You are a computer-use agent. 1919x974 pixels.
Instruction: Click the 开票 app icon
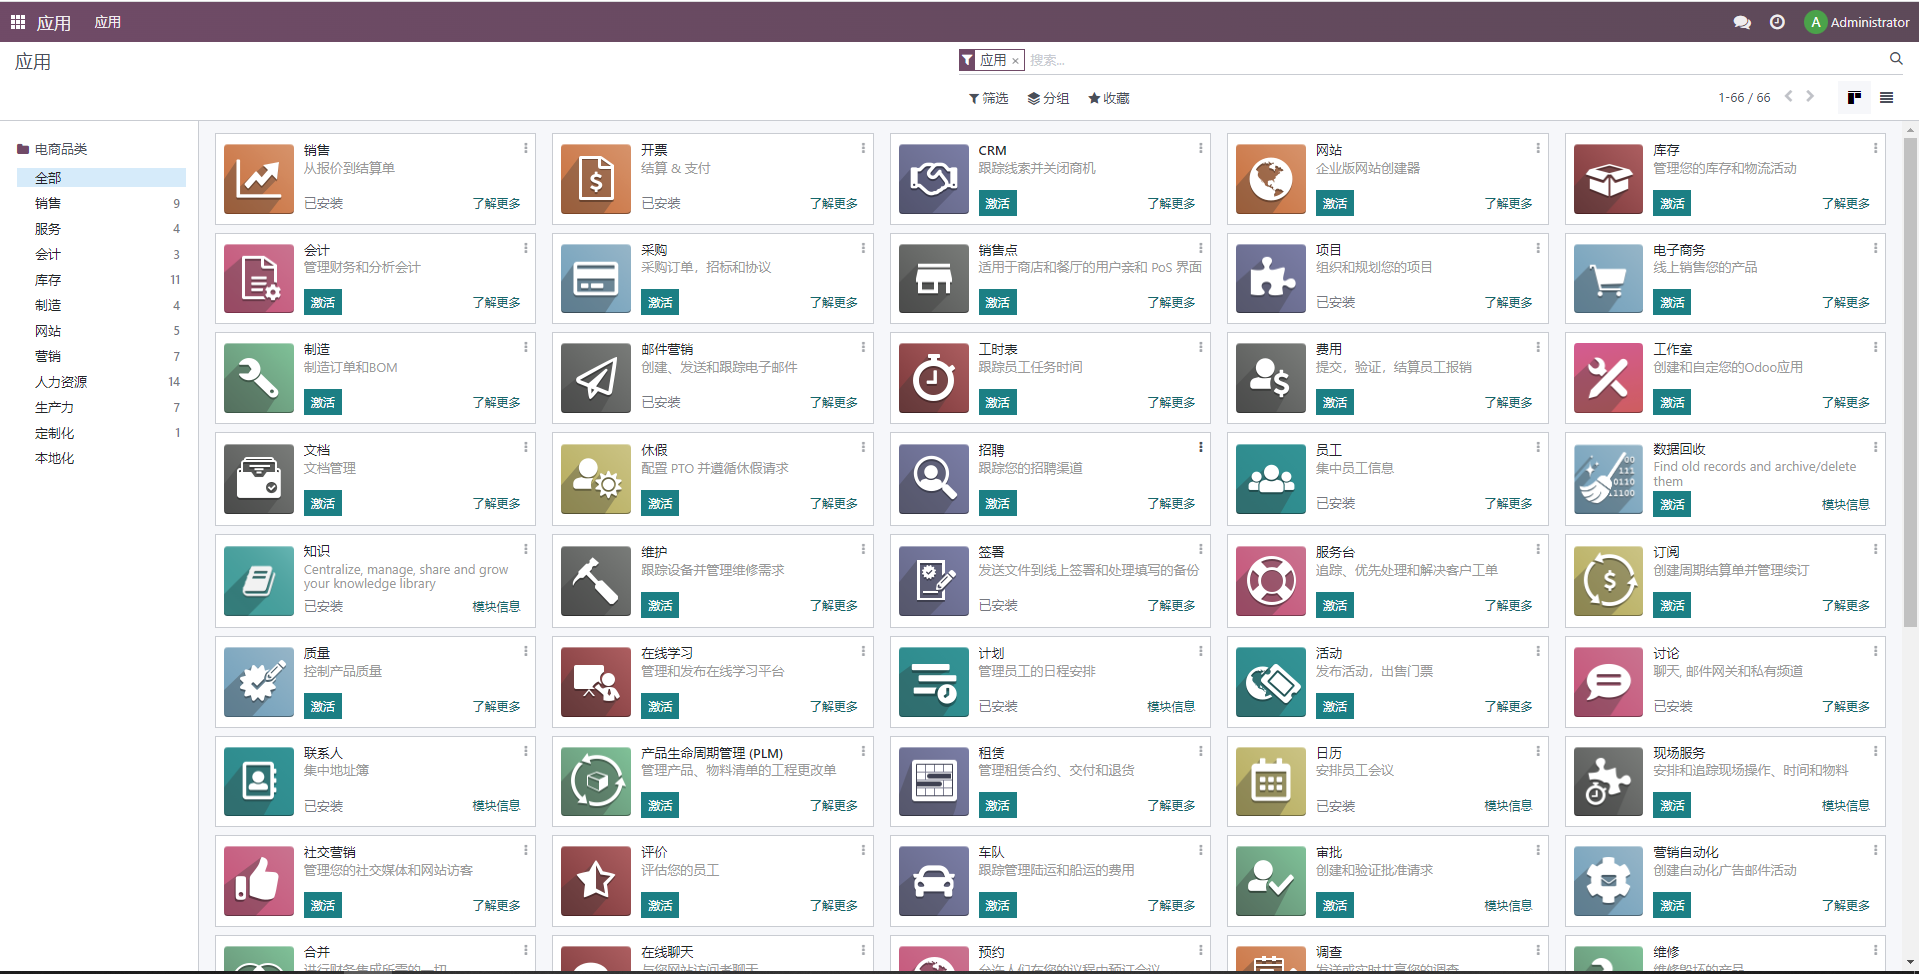[596, 179]
